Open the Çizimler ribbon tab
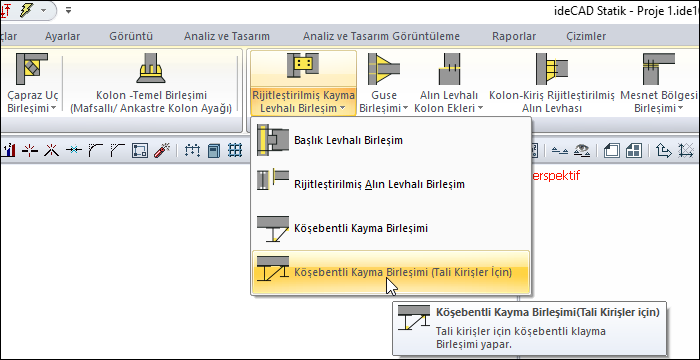700x360 pixels. [586, 36]
